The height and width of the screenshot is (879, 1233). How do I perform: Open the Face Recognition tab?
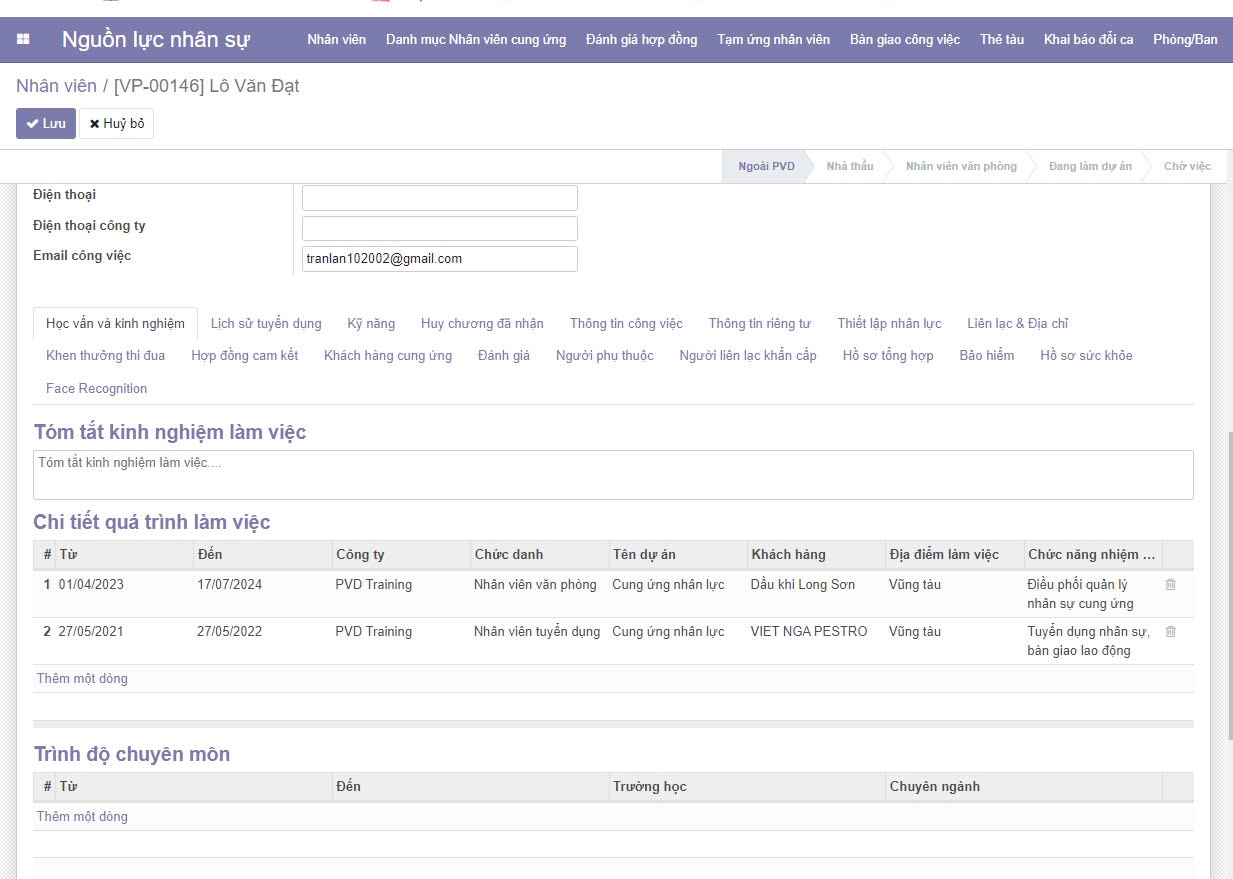click(96, 389)
